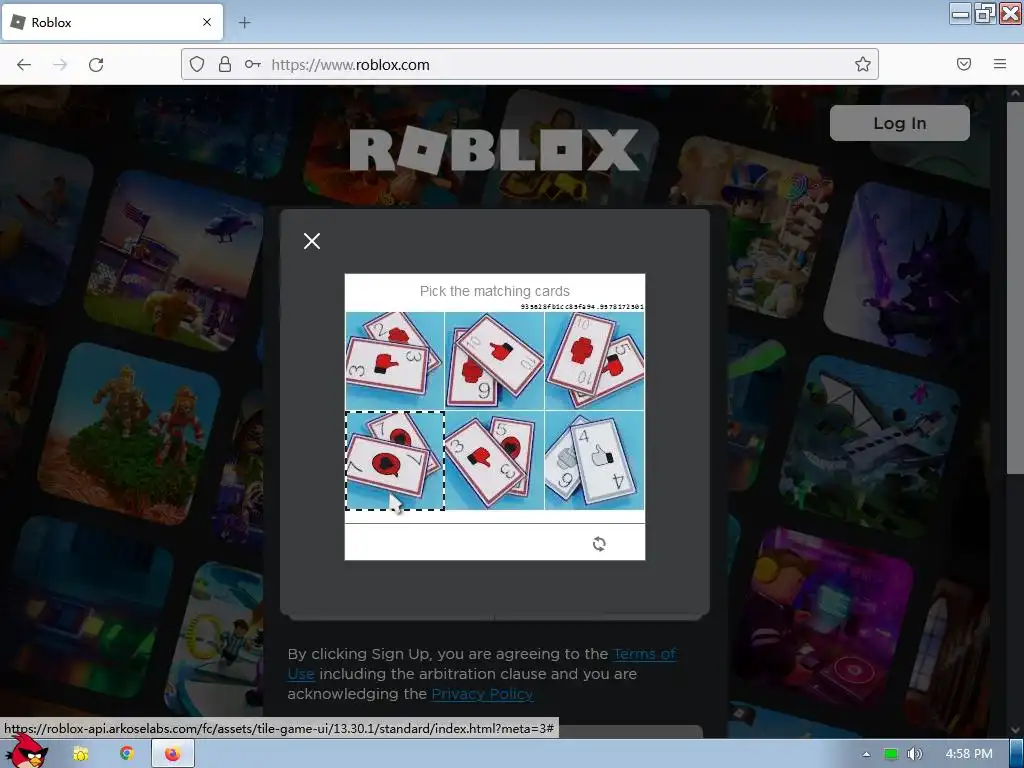Open the Privacy Policy link
This screenshot has width=1024, height=768.
coord(482,694)
